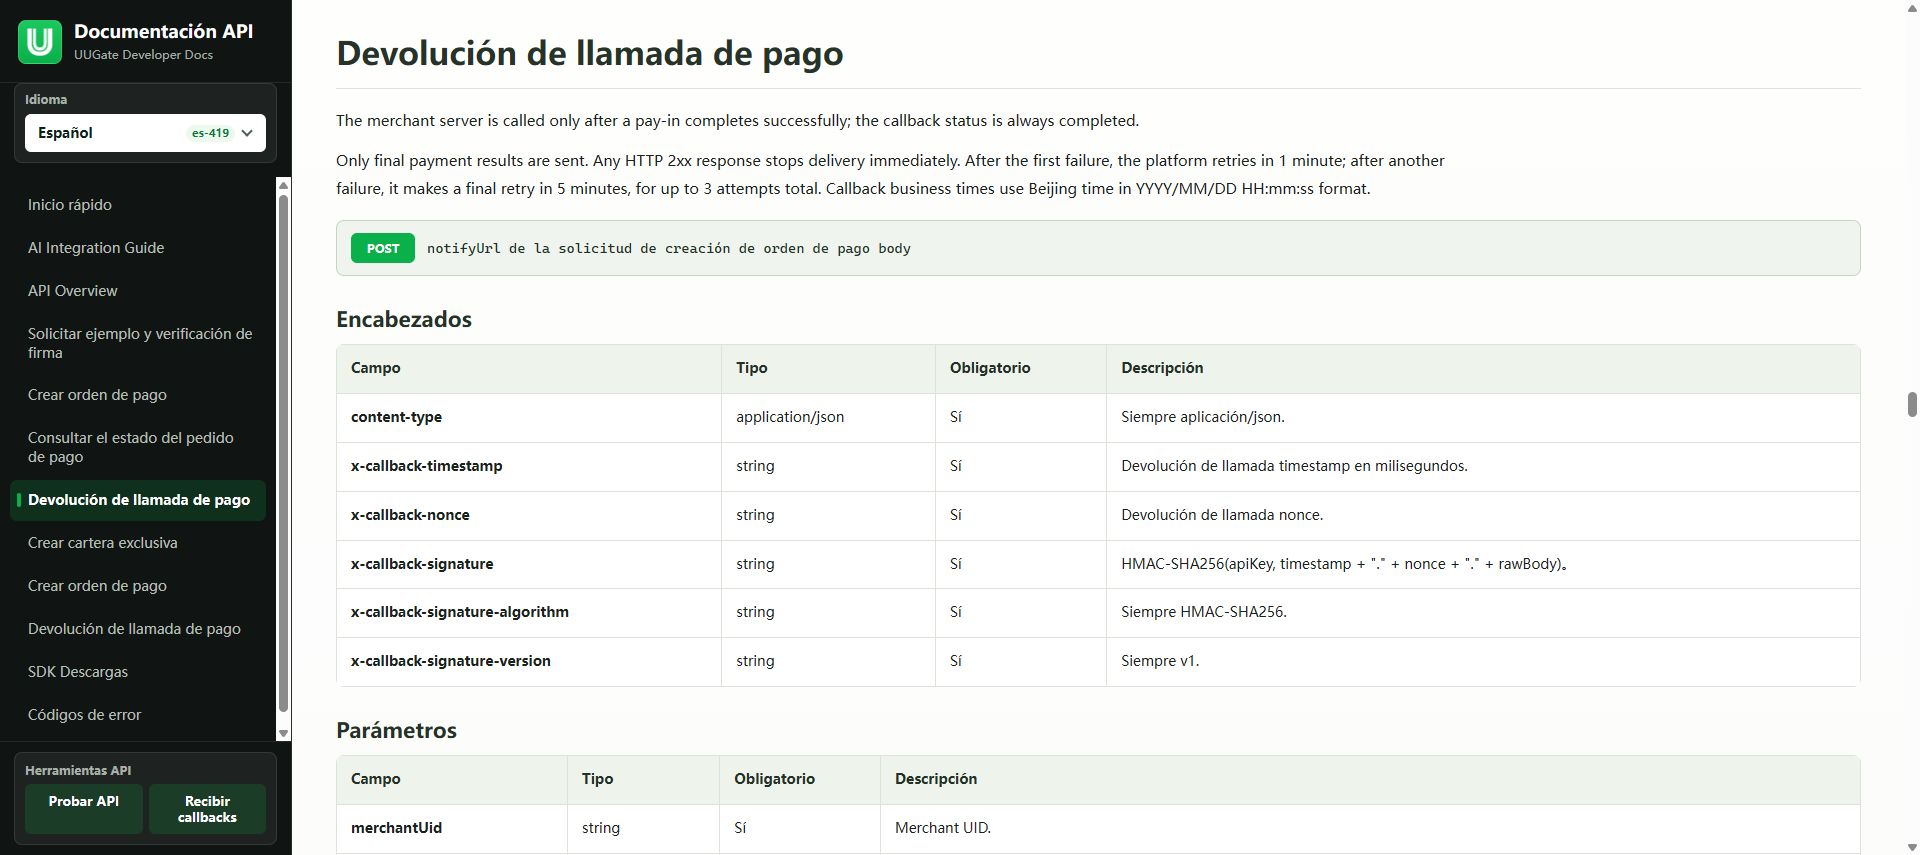Image resolution: width=1920 pixels, height=855 pixels.
Task: Click the Encabezados section heading
Action: pyautogui.click(x=404, y=319)
